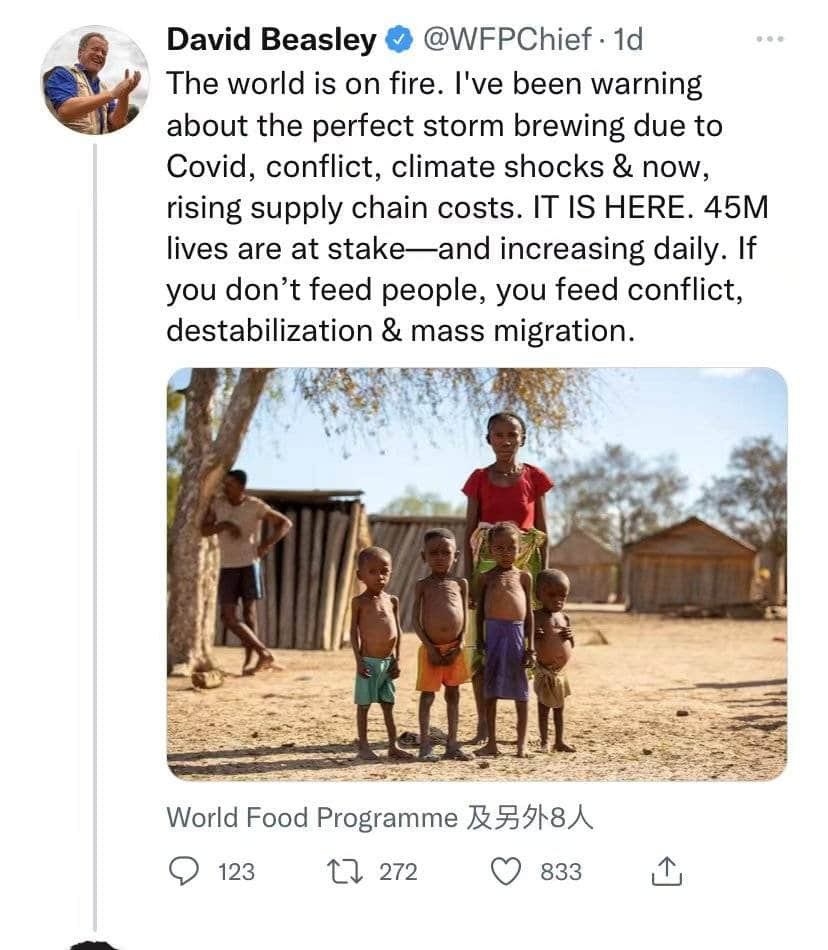Click the David Beasley display name
828x950 pixels.
271,40
